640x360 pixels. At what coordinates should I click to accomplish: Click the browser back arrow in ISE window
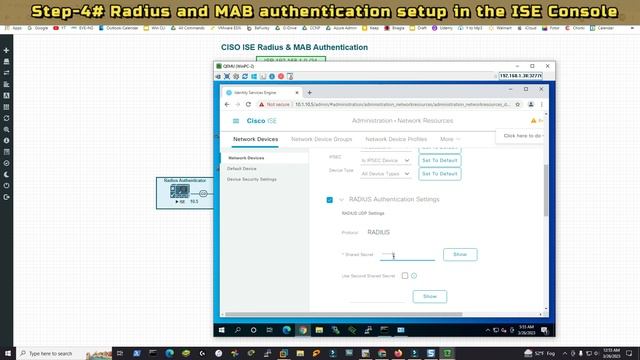tap(227, 104)
